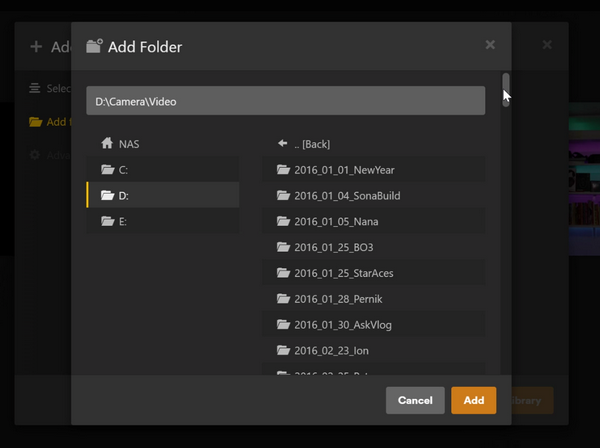Click the NAS home icon

(107, 144)
